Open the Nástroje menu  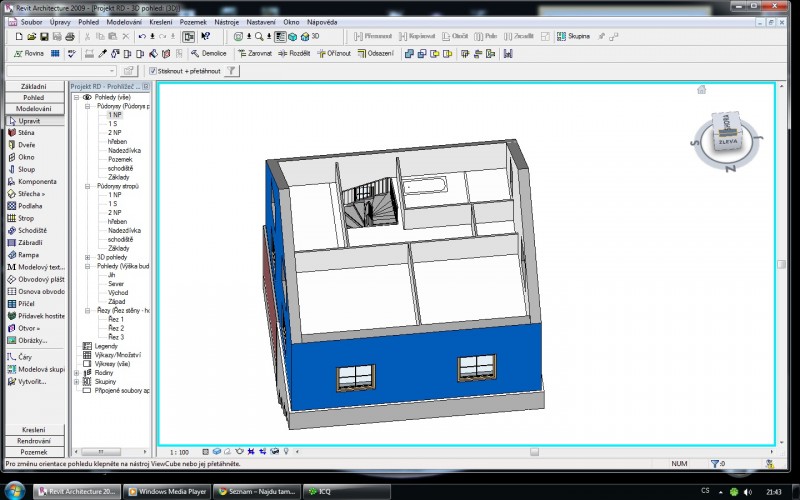[227, 21]
